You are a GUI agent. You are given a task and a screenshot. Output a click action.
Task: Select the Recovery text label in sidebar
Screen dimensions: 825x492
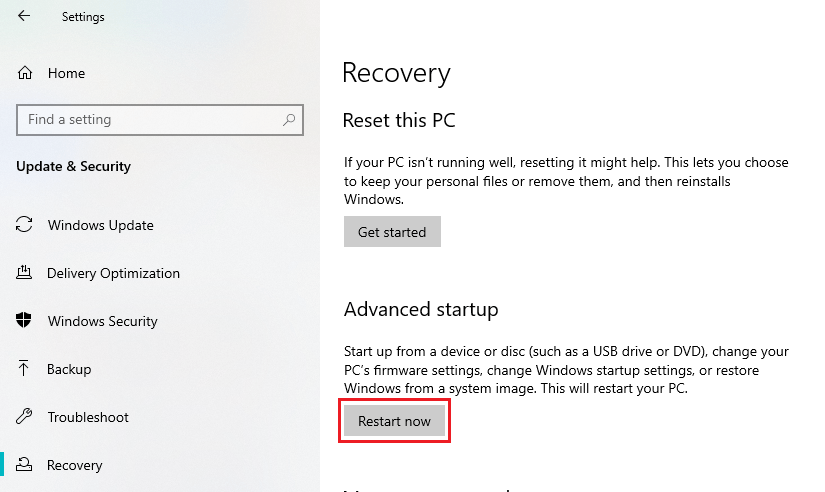(x=74, y=465)
